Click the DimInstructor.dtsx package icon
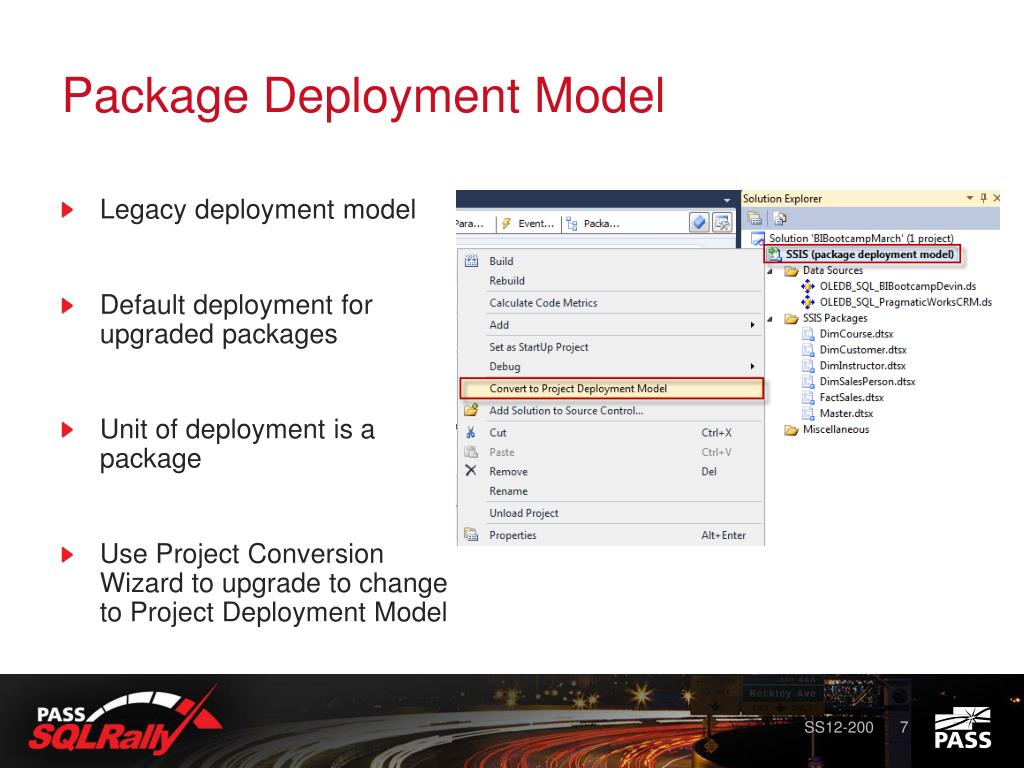The image size is (1024, 768). tap(808, 365)
